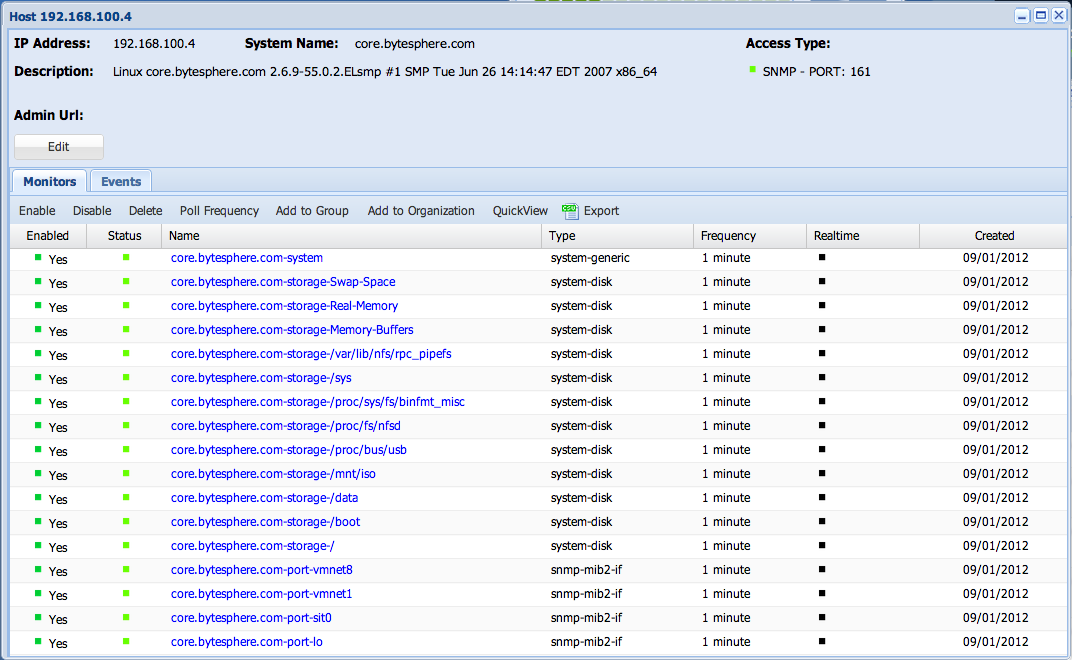Click QuickView in the monitors toolbar
The height and width of the screenshot is (660, 1072).
point(520,211)
